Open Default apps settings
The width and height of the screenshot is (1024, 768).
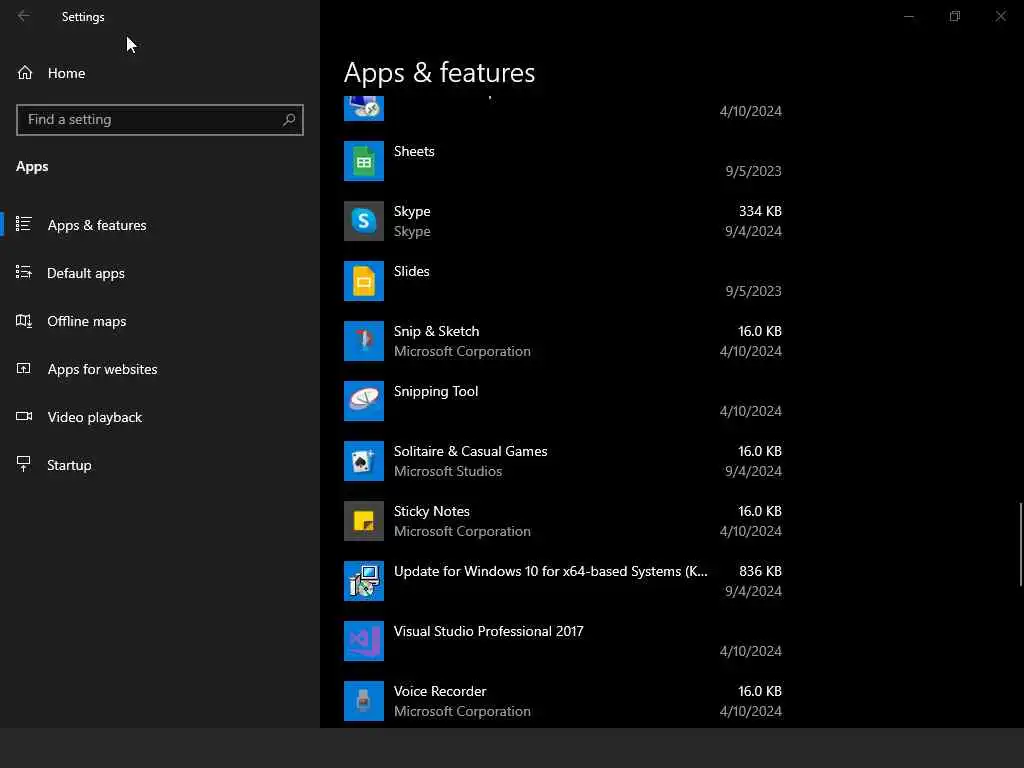tap(160, 273)
